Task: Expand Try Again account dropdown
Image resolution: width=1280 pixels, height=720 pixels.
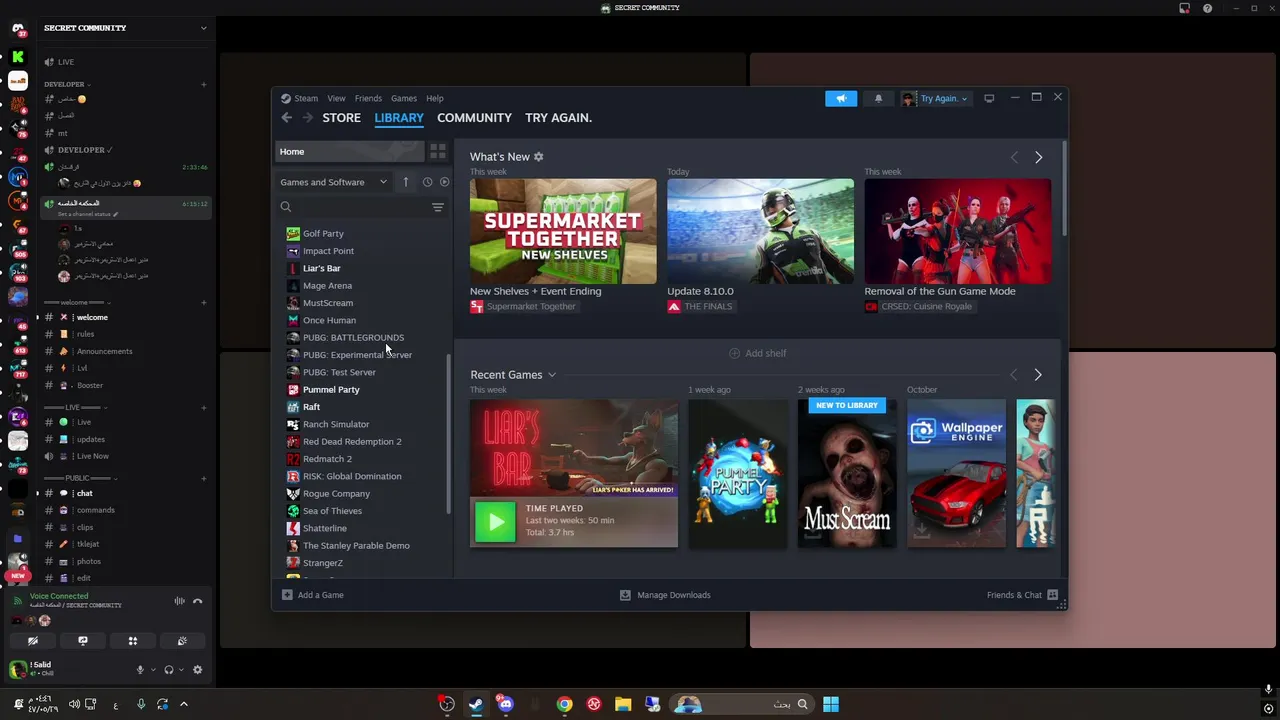Action: click(935, 98)
